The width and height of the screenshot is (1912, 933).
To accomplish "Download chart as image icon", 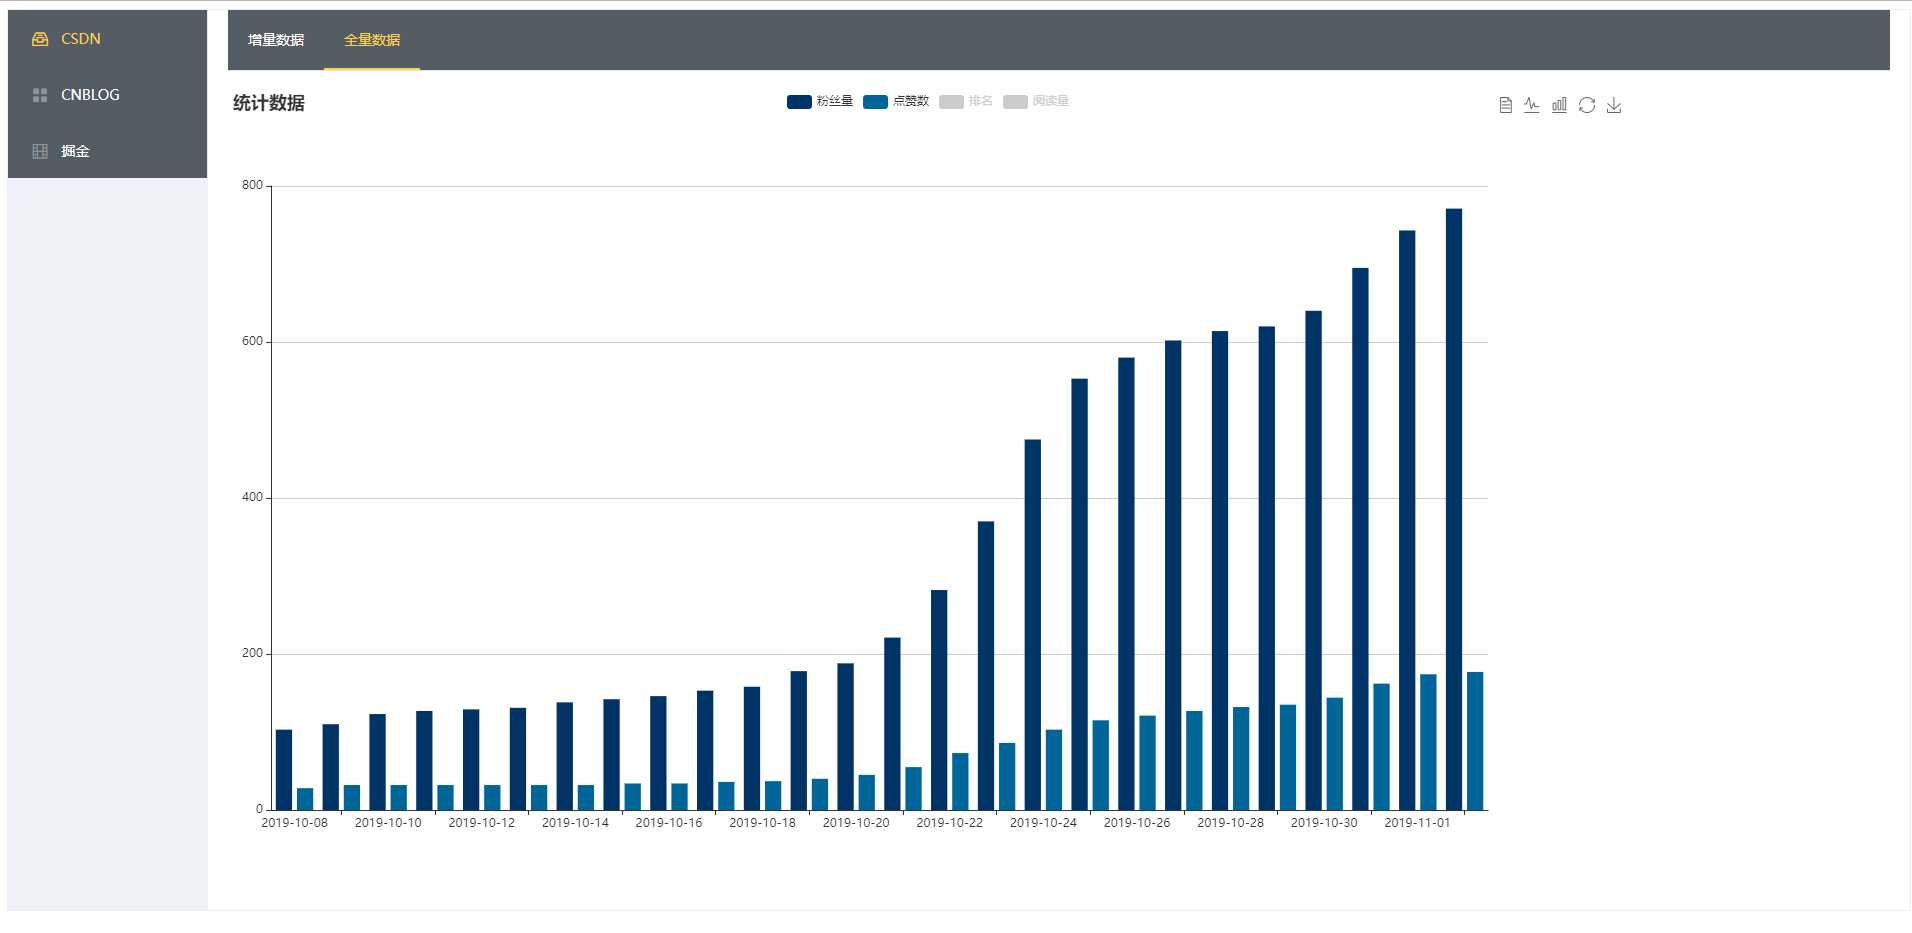I will pos(1614,105).
